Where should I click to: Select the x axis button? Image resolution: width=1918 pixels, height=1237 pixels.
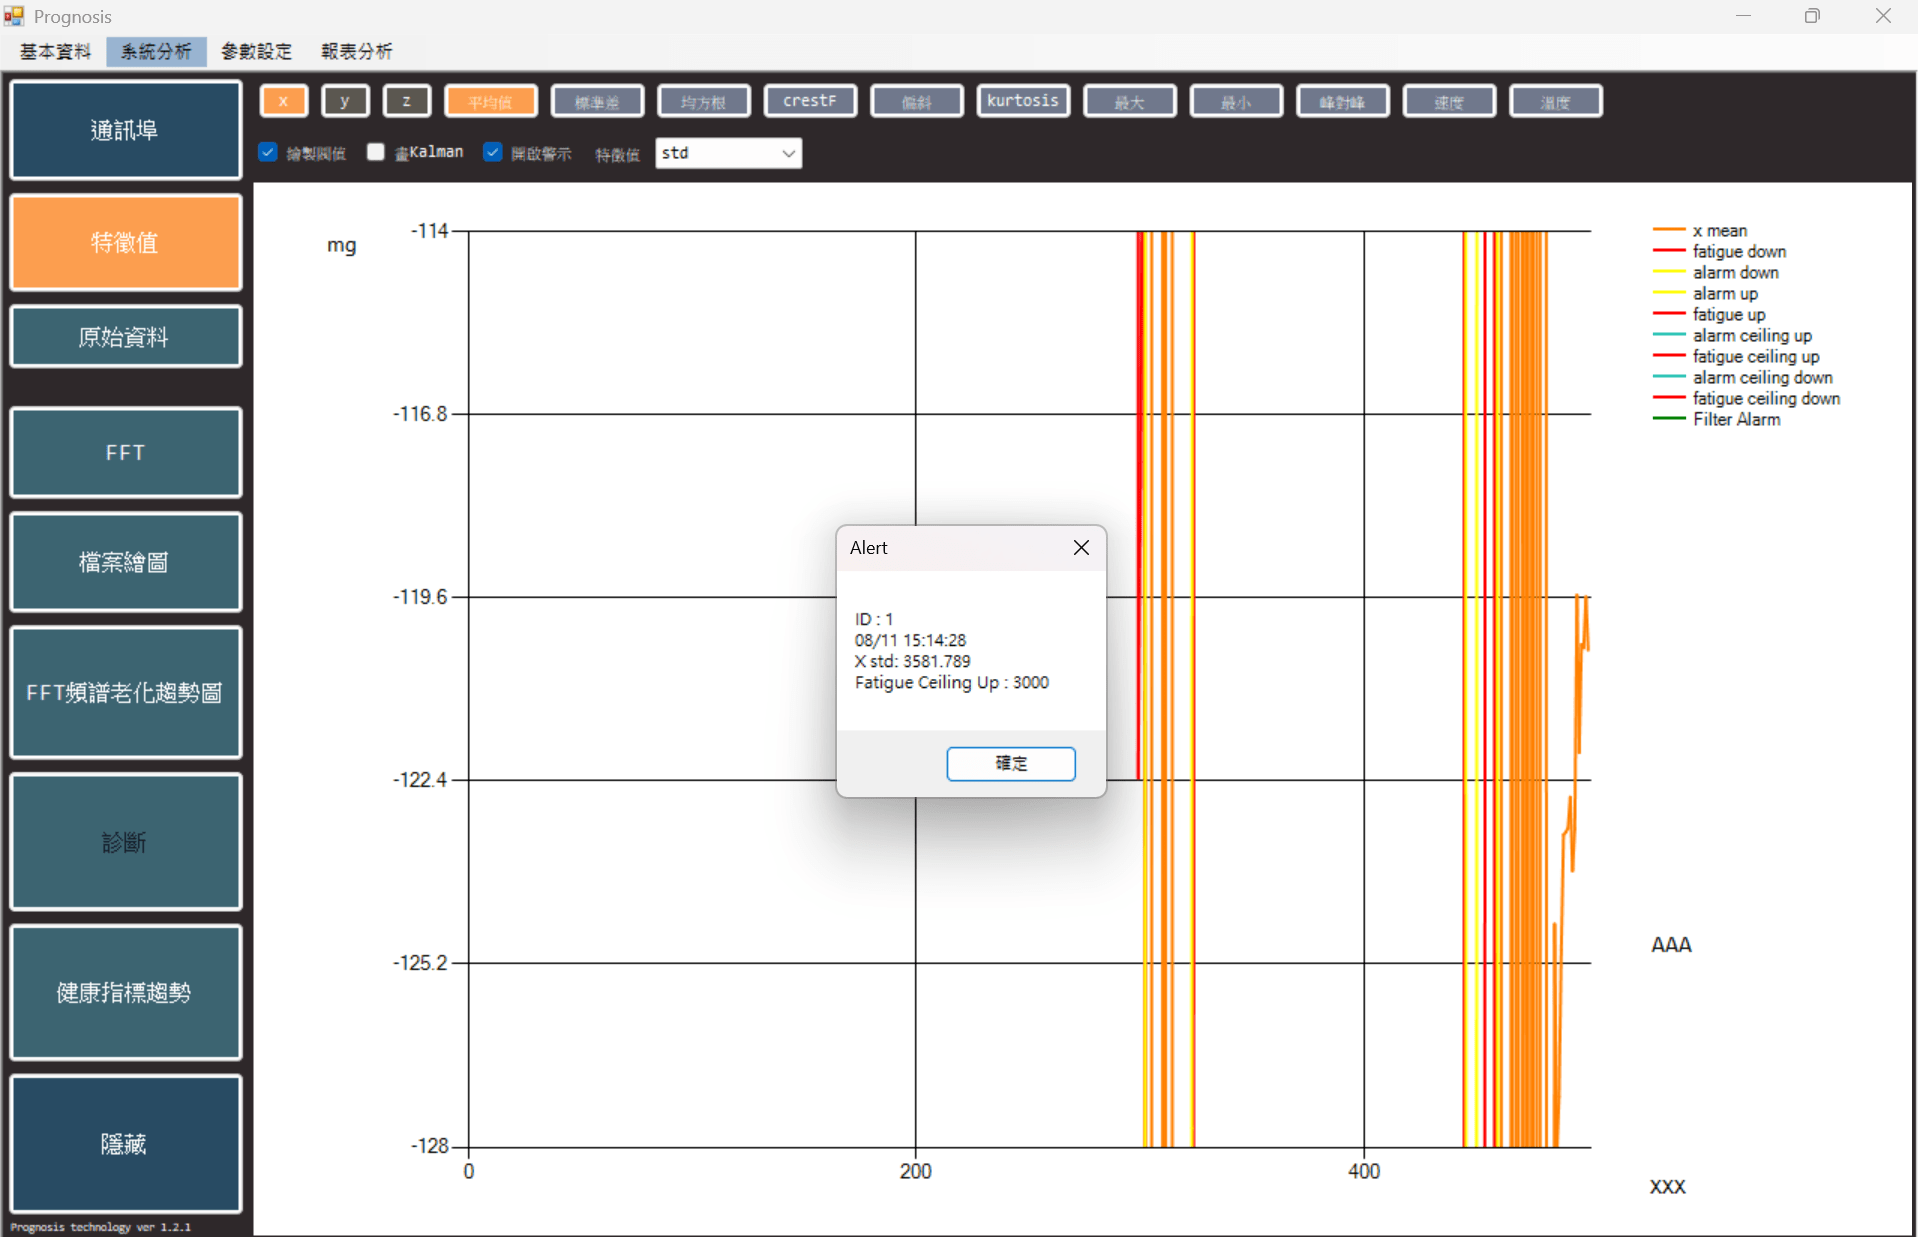pyautogui.click(x=283, y=101)
